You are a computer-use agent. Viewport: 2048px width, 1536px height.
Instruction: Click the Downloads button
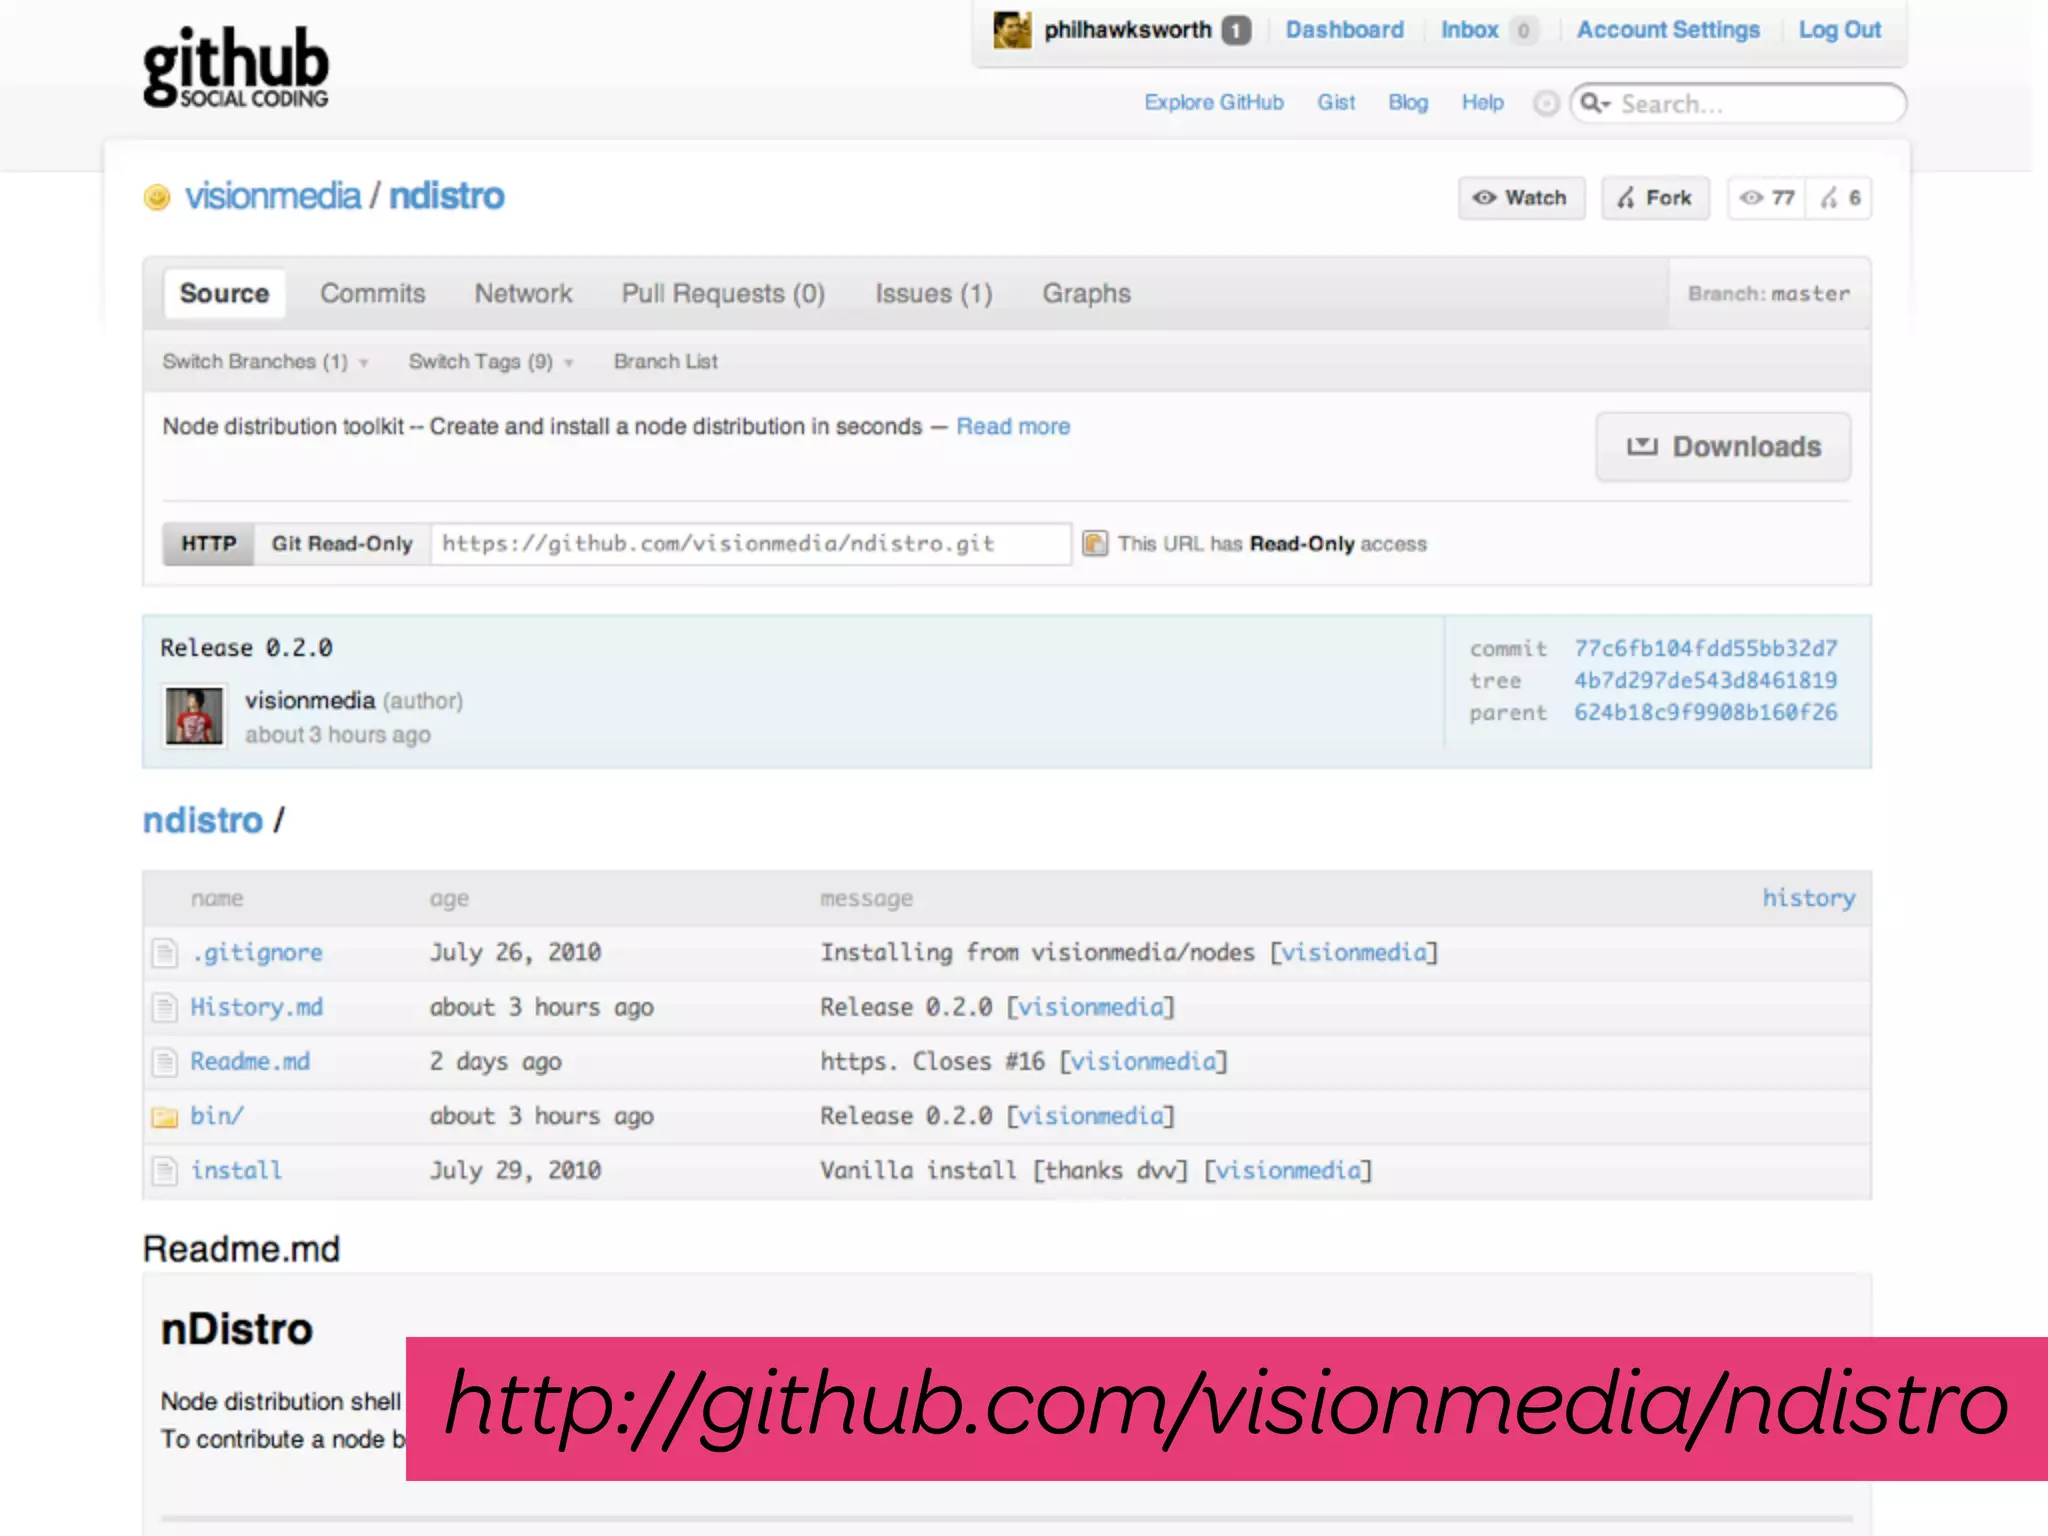(1722, 447)
